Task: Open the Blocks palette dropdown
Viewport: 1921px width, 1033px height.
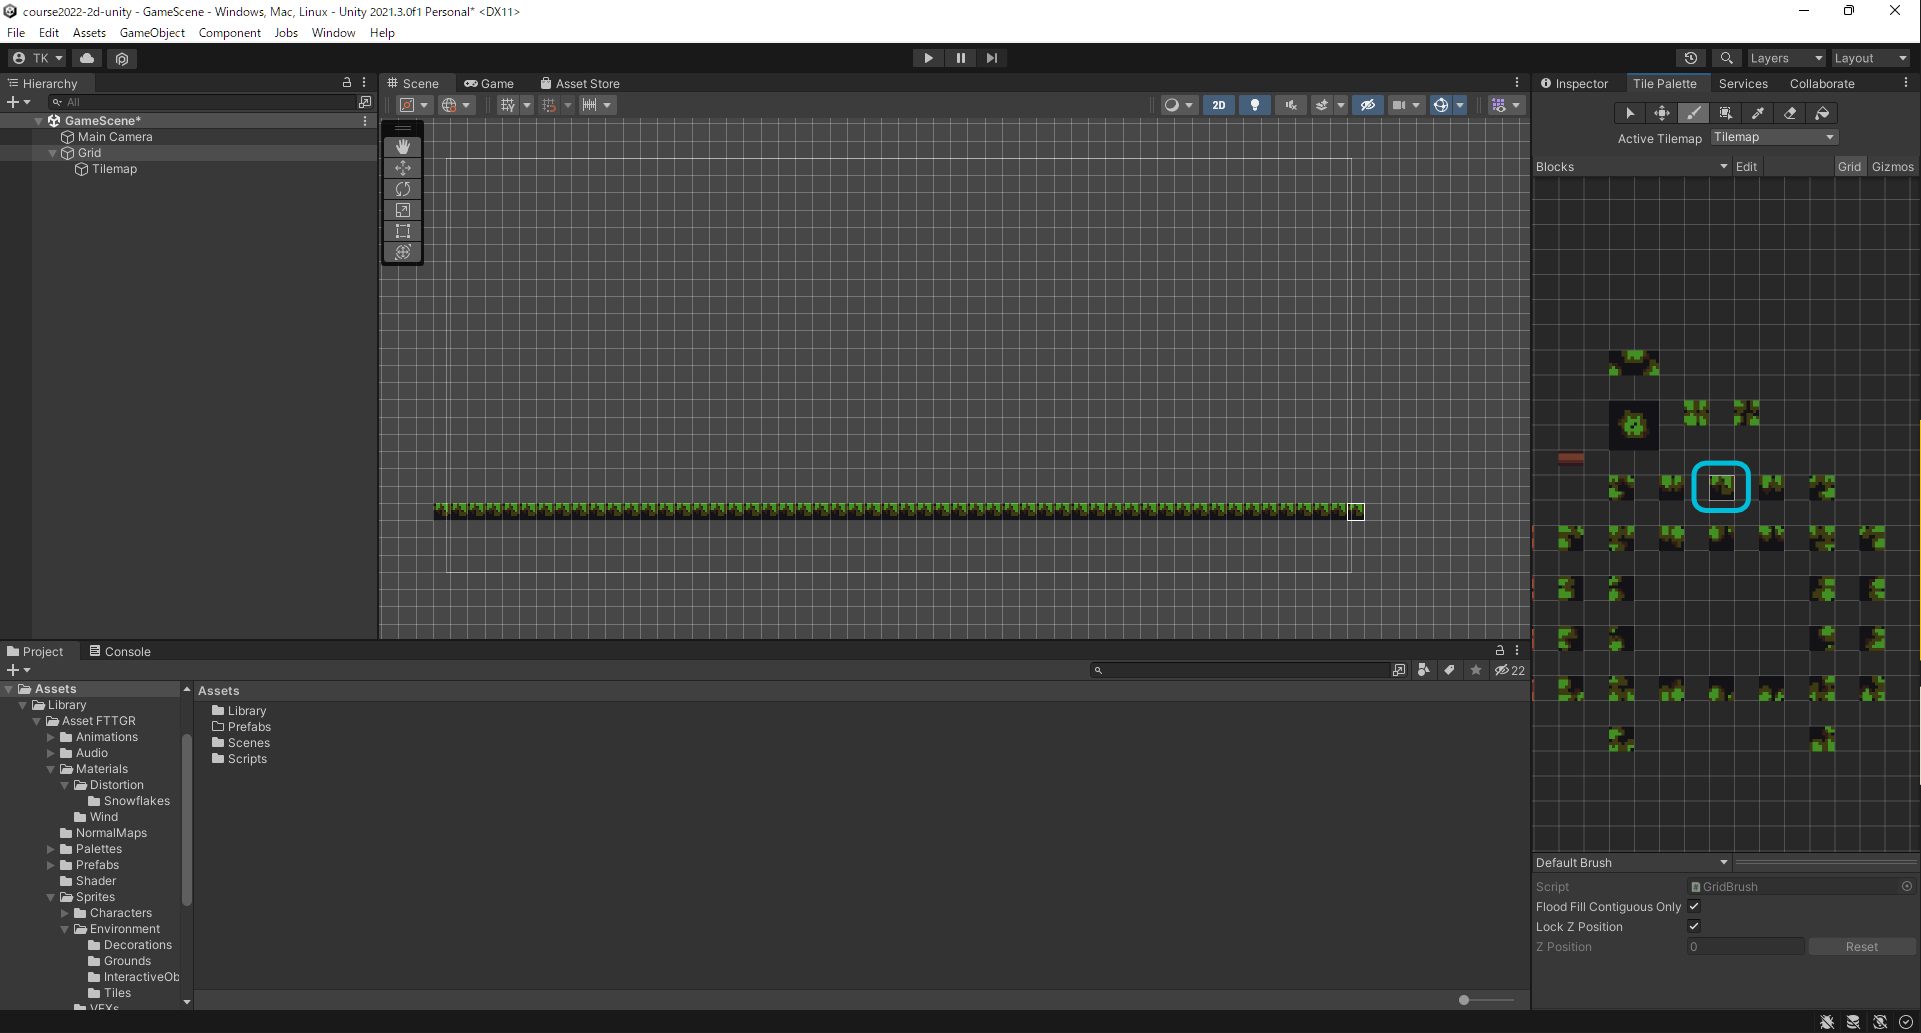Action: (x=1632, y=167)
